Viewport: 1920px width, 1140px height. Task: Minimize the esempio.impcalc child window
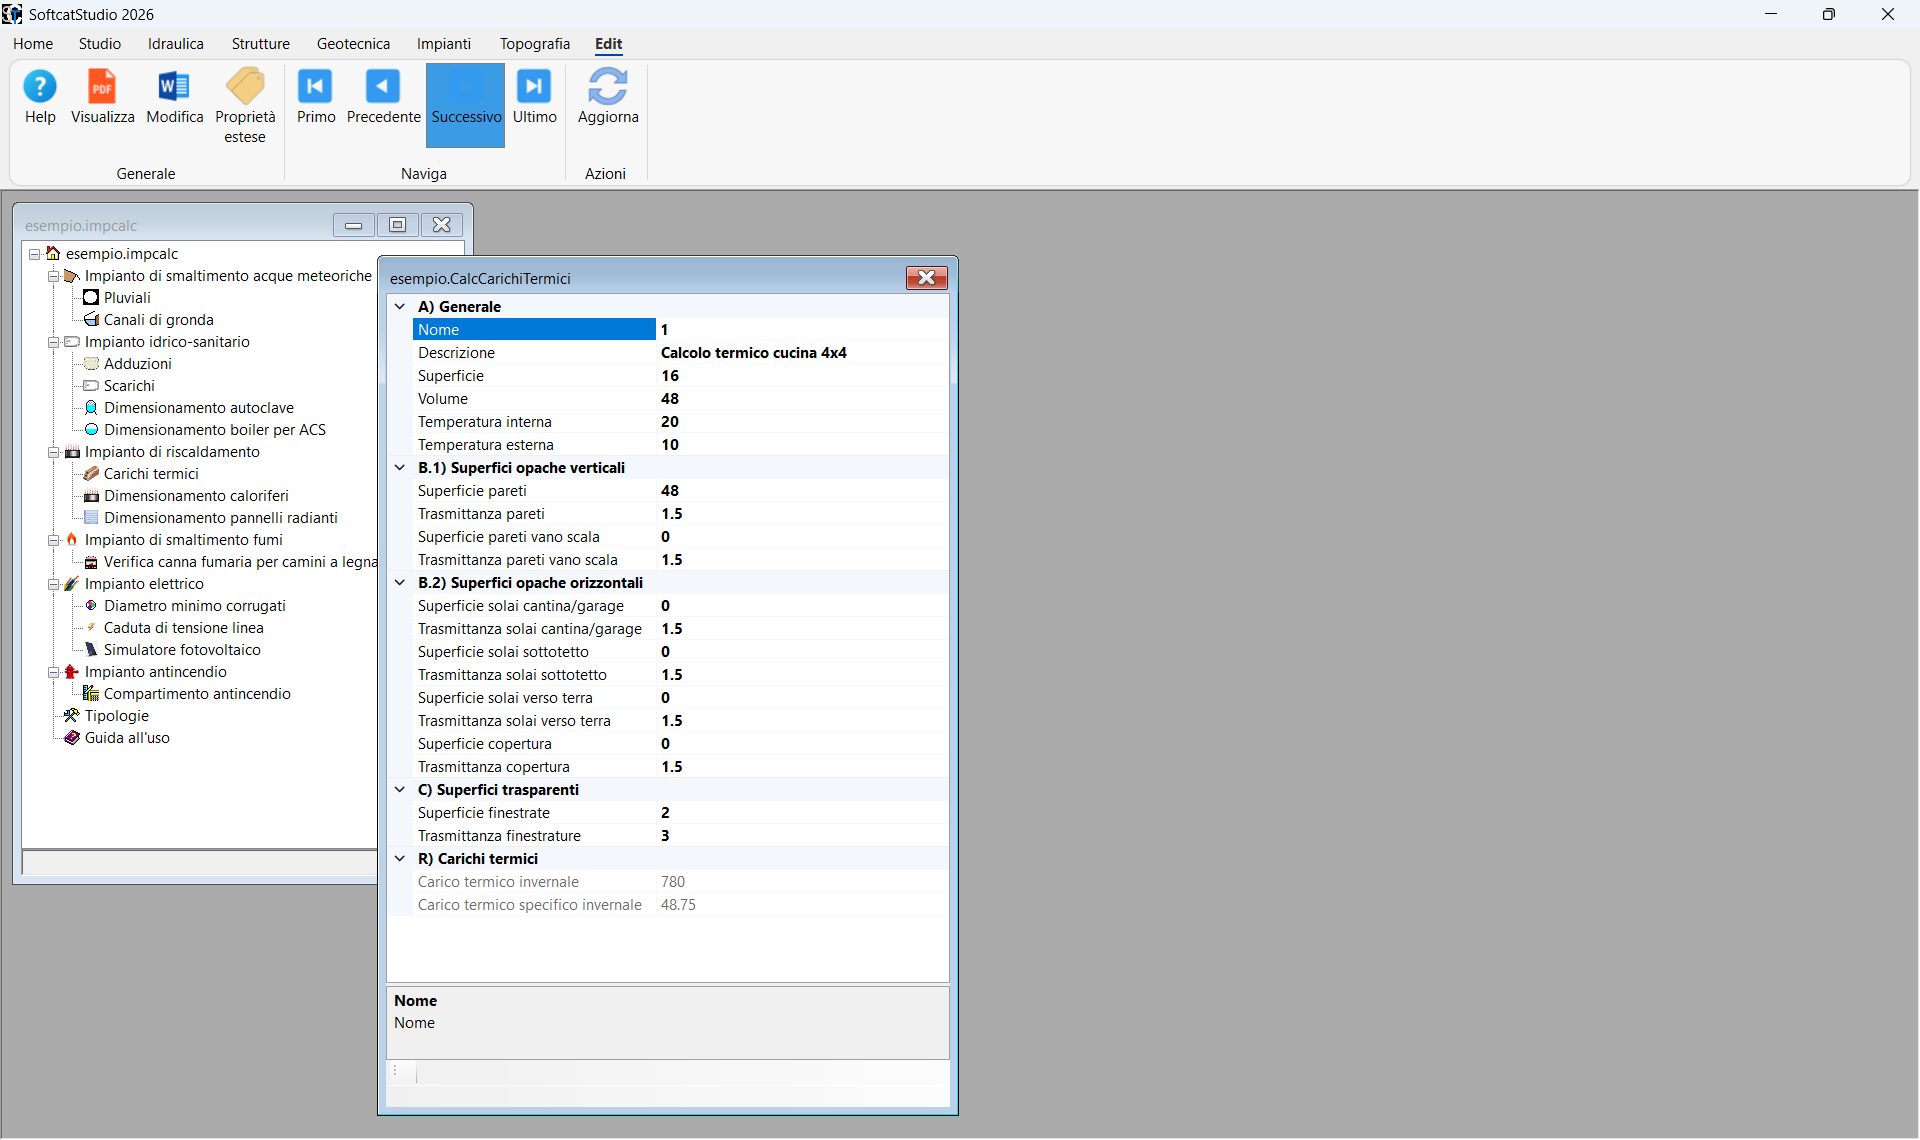[x=354, y=225]
